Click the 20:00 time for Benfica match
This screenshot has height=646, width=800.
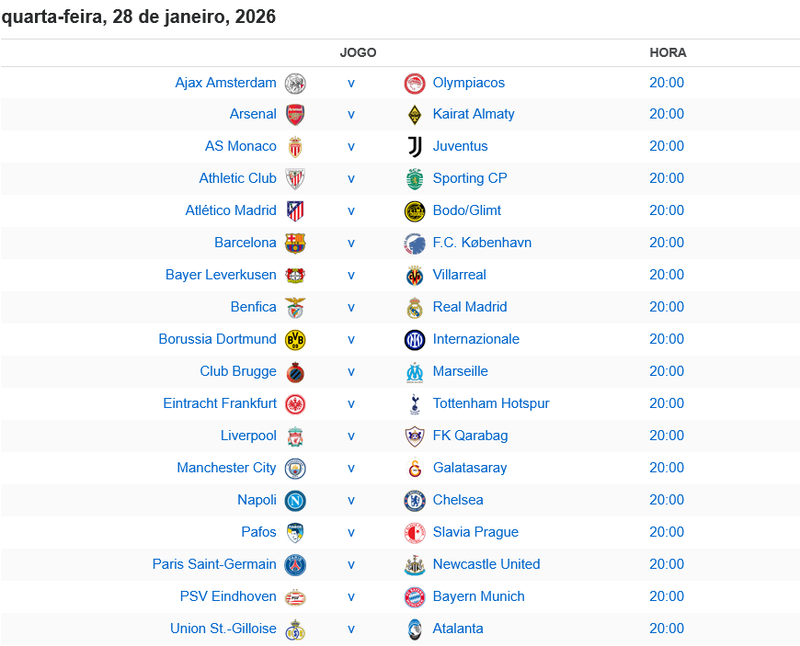pyautogui.click(x=666, y=307)
